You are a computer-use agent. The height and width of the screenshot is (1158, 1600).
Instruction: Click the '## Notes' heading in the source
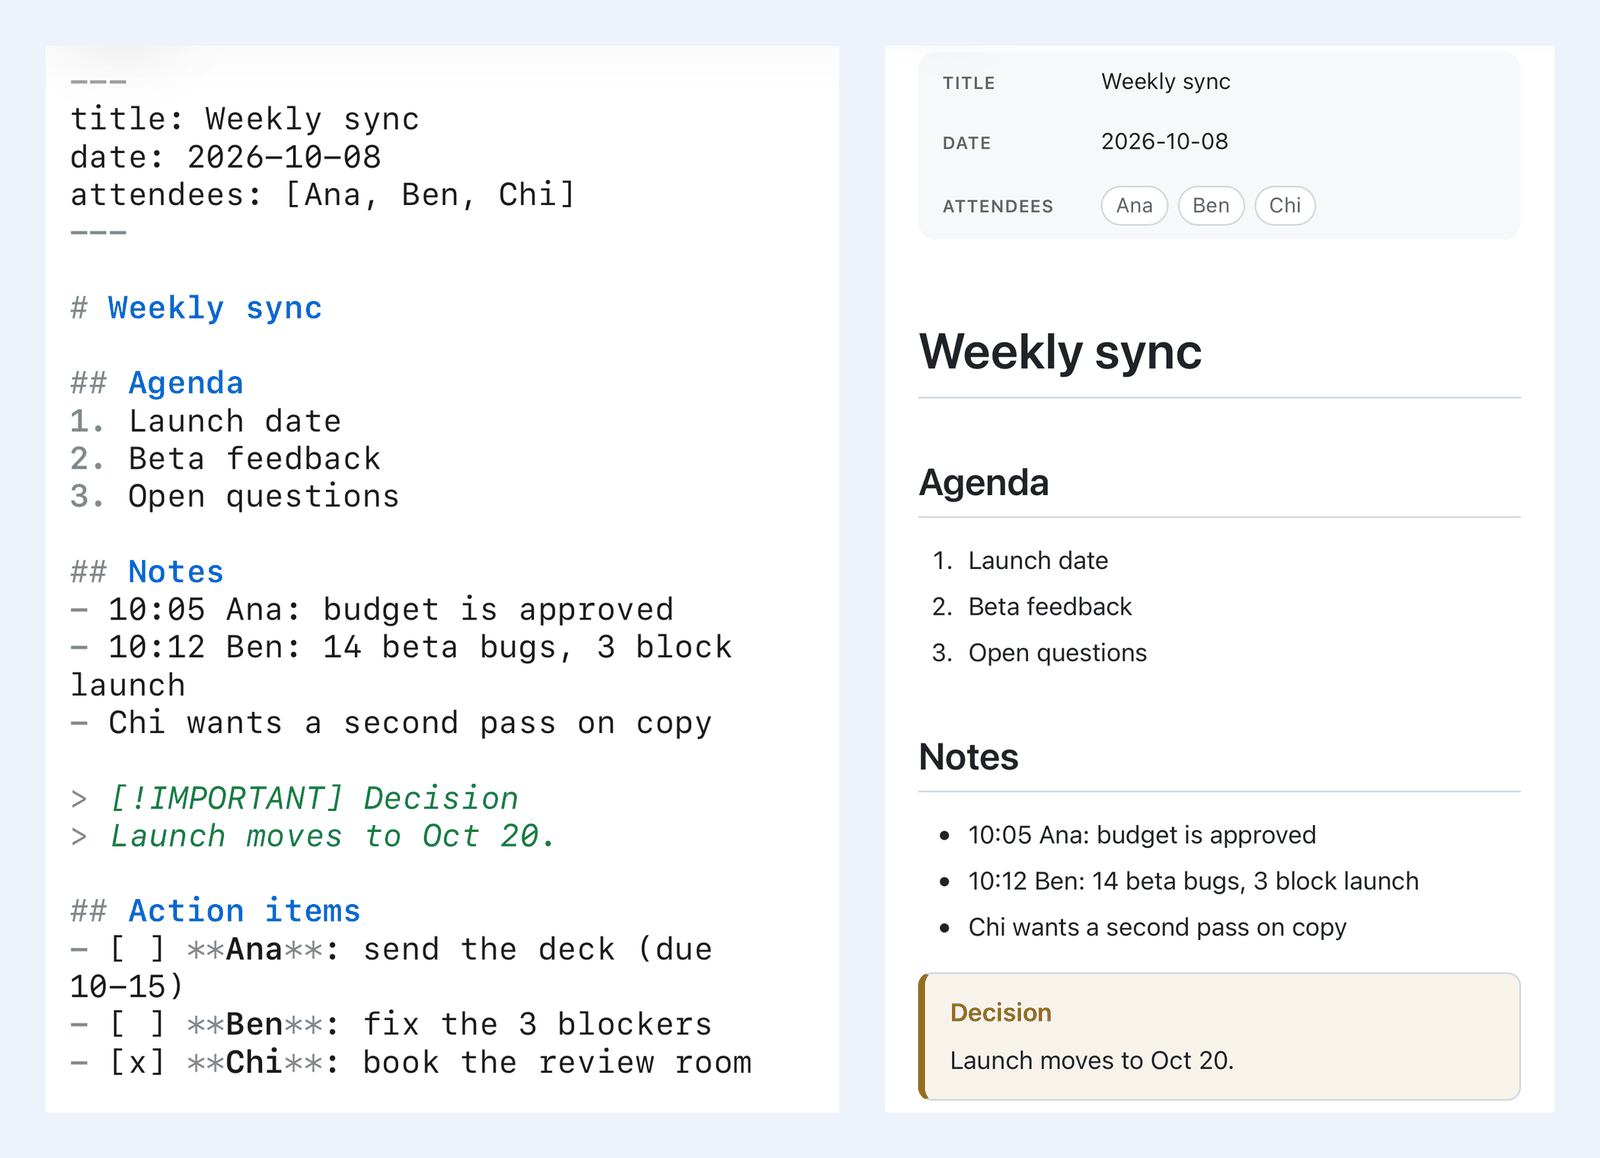(x=147, y=572)
